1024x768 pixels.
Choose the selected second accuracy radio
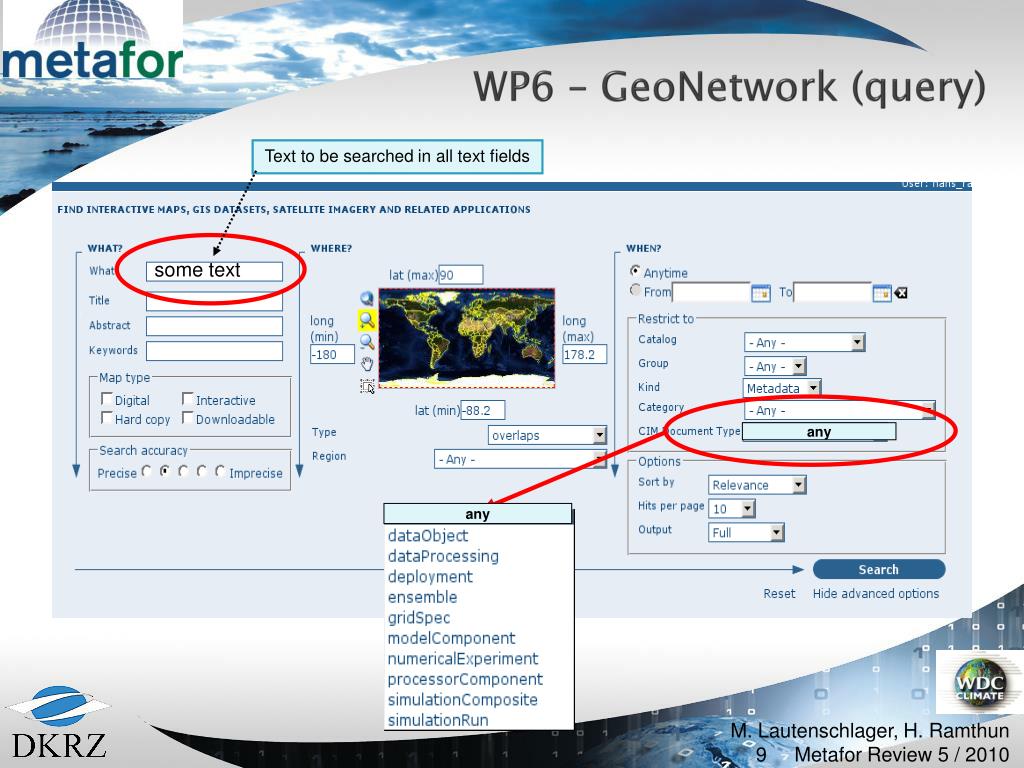165,470
